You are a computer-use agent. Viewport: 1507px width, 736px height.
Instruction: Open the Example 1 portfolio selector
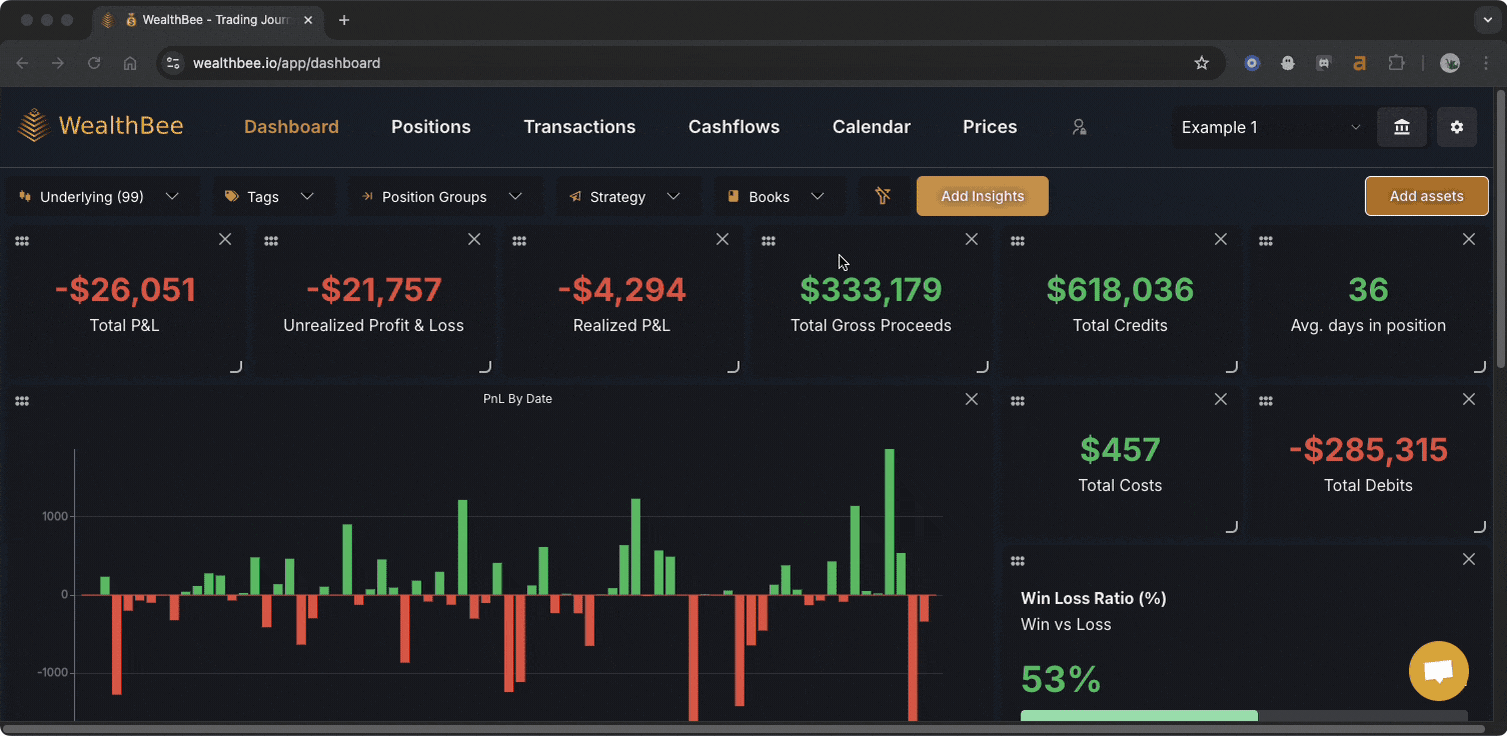[x=1272, y=127]
